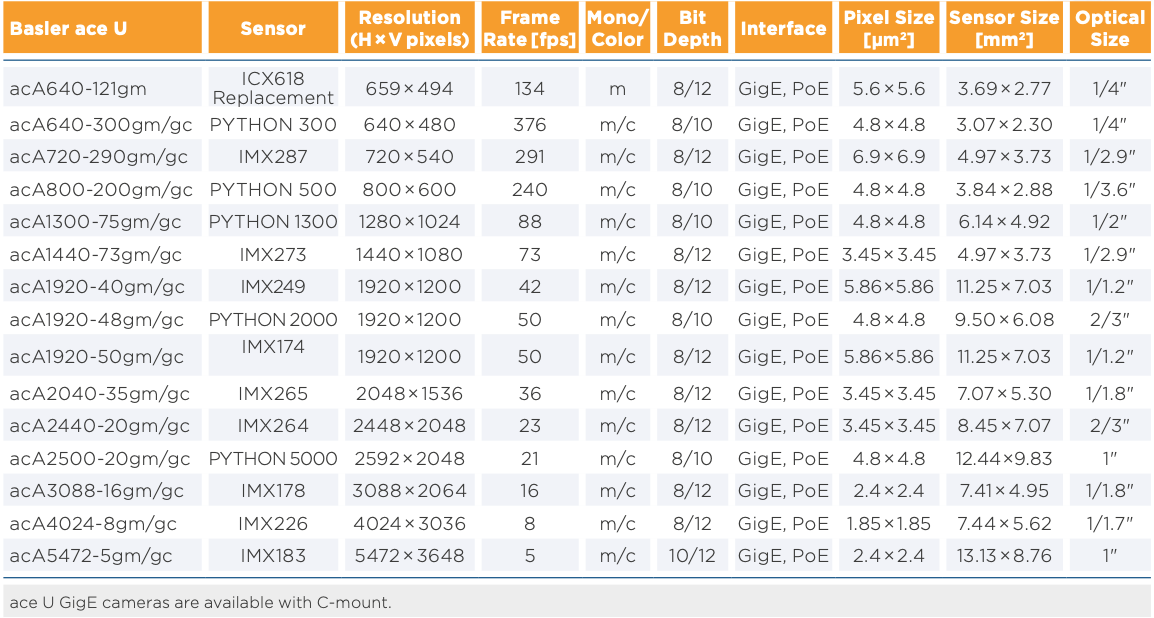Select the acA640-121gm model name
This screenshot has height=618, width=1154.
[78, 88]
